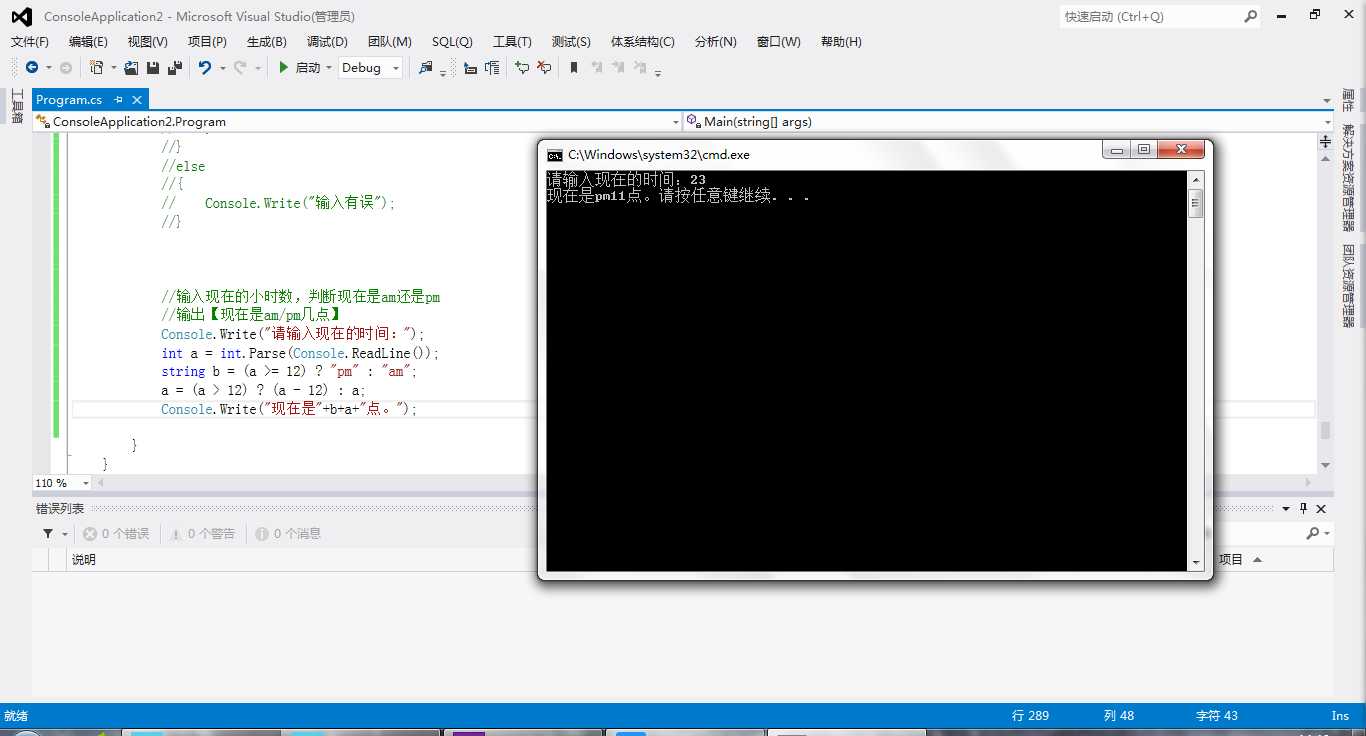Open the Navigate Backward history dropdown

click(x=48, y=68)
